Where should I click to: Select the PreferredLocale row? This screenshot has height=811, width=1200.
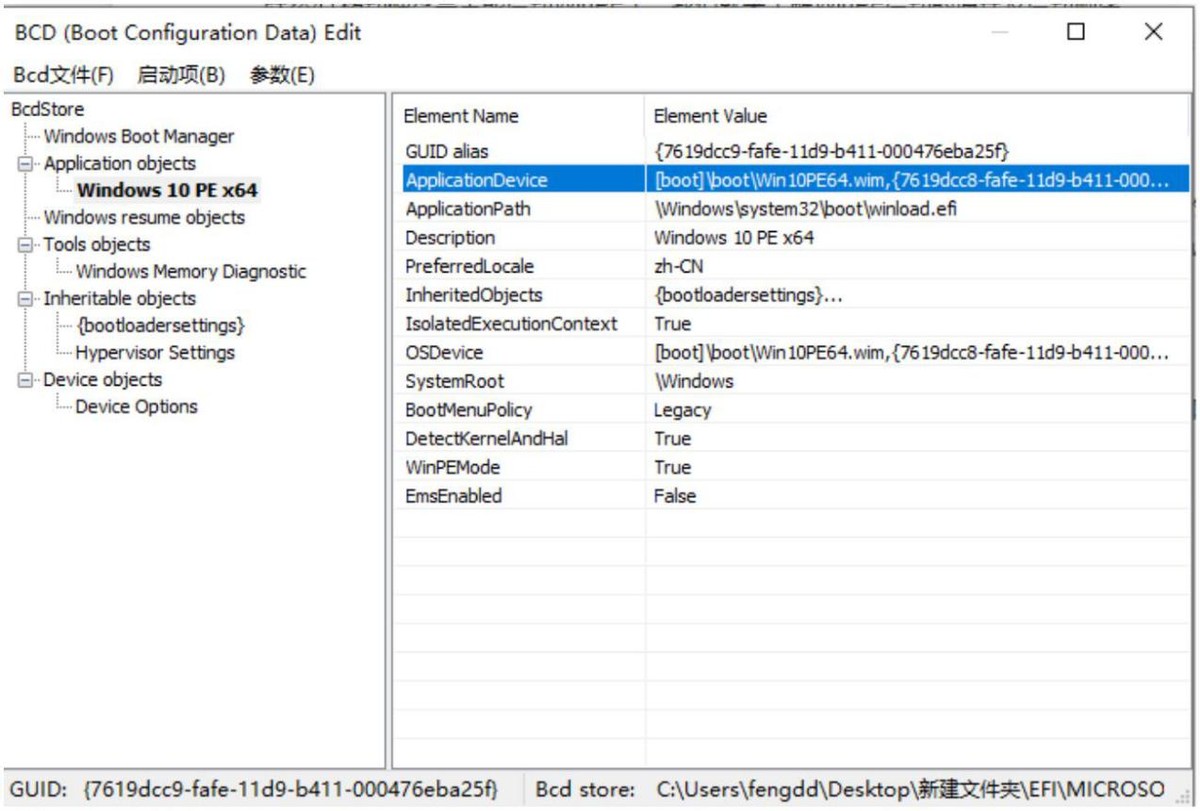pos(791,266)
